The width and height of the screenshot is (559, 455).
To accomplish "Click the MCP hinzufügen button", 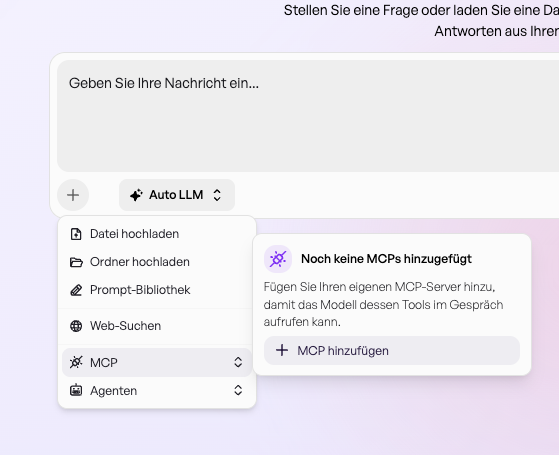I will [x=392, y=351].
